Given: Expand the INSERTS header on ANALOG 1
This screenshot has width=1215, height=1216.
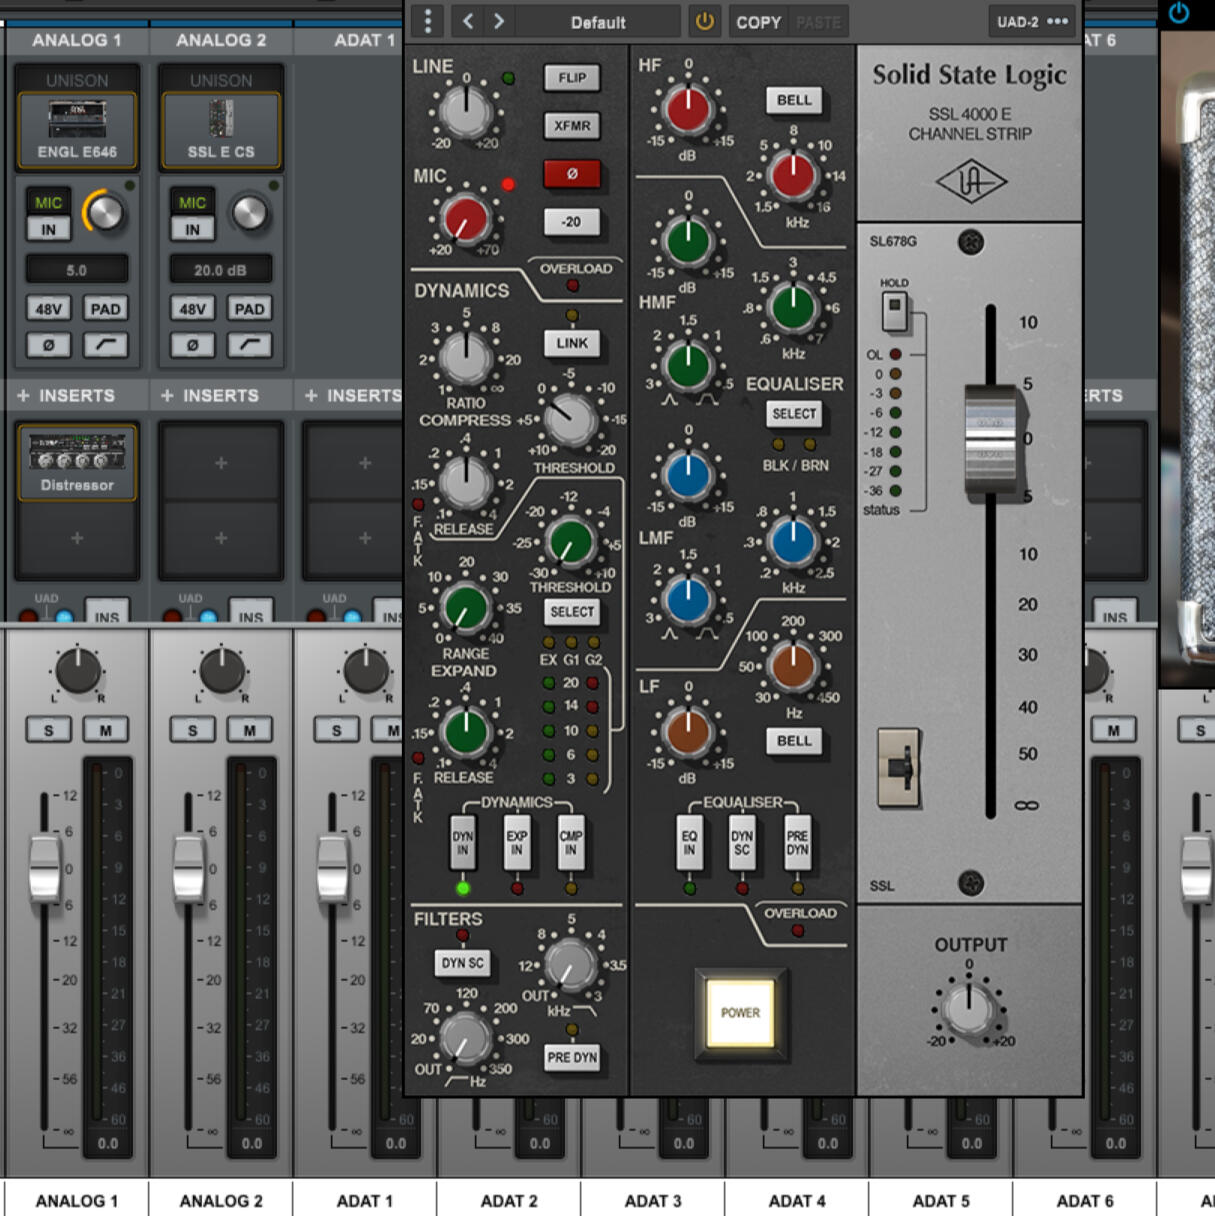Looking at the screenshot, I should click(x=66, y=396).
